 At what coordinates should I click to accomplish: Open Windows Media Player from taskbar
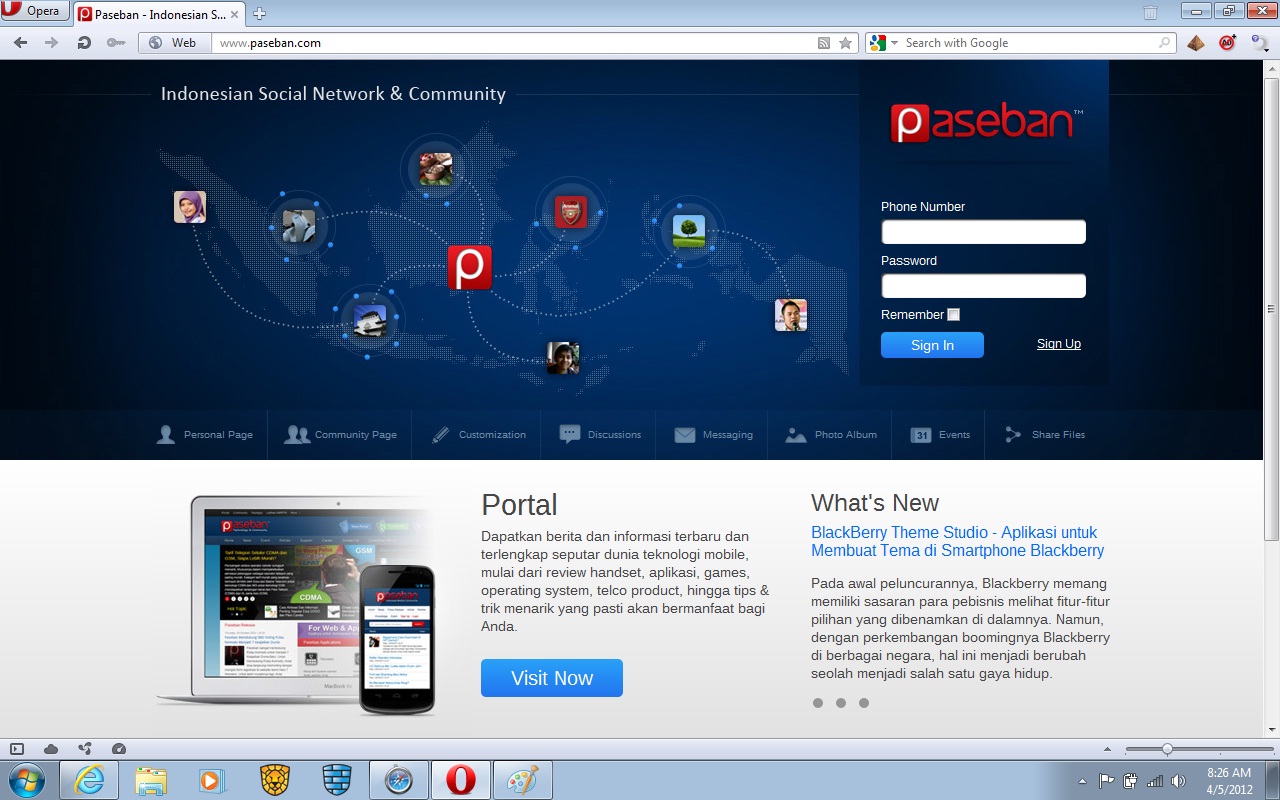click(212, 780)
